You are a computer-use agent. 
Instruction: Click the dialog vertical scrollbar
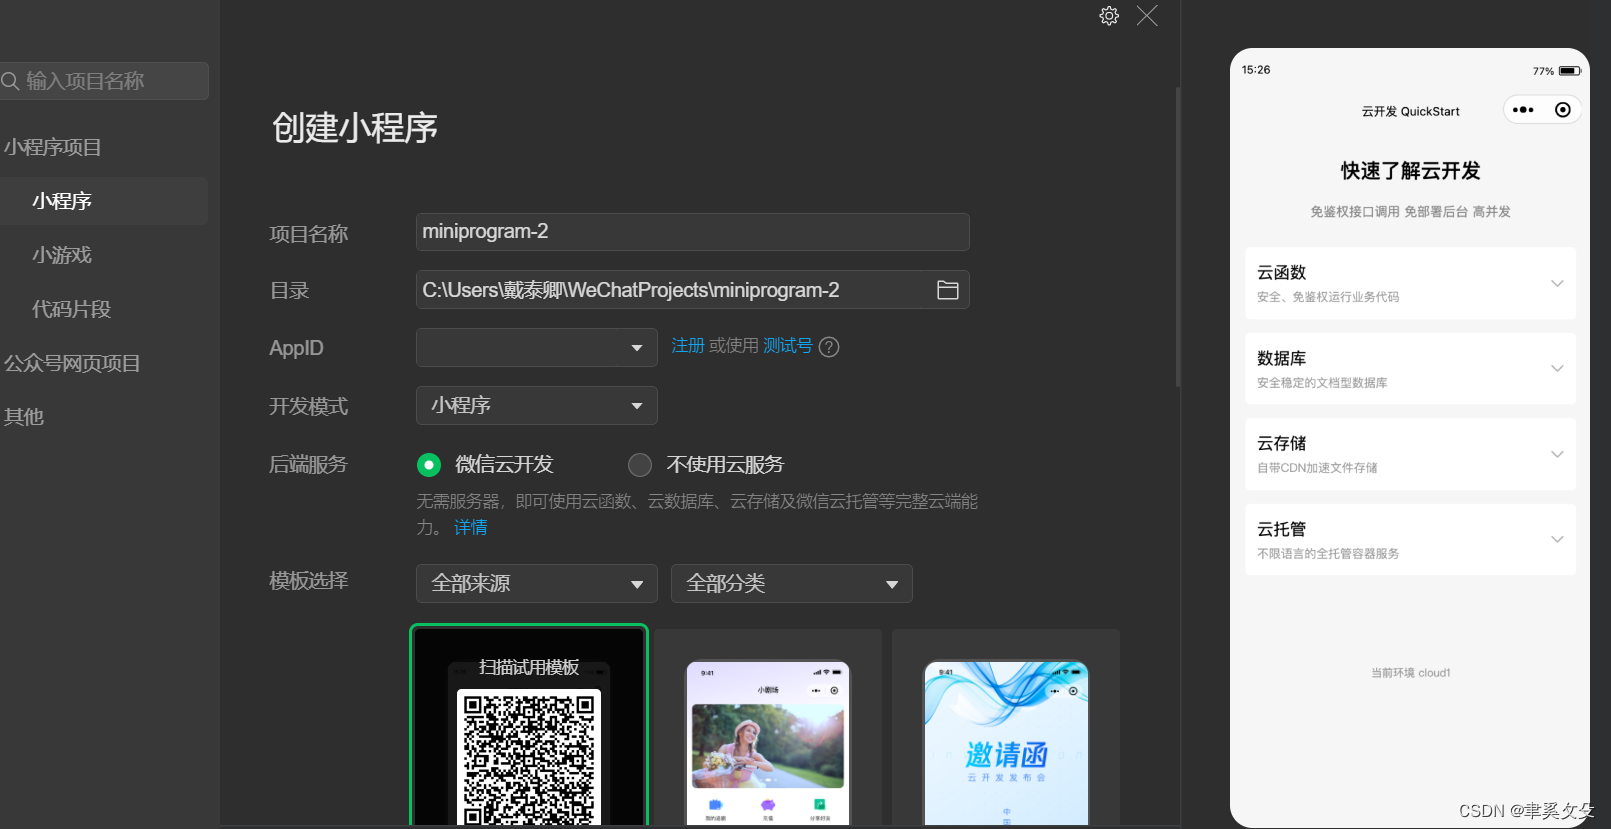point(1178,237)
